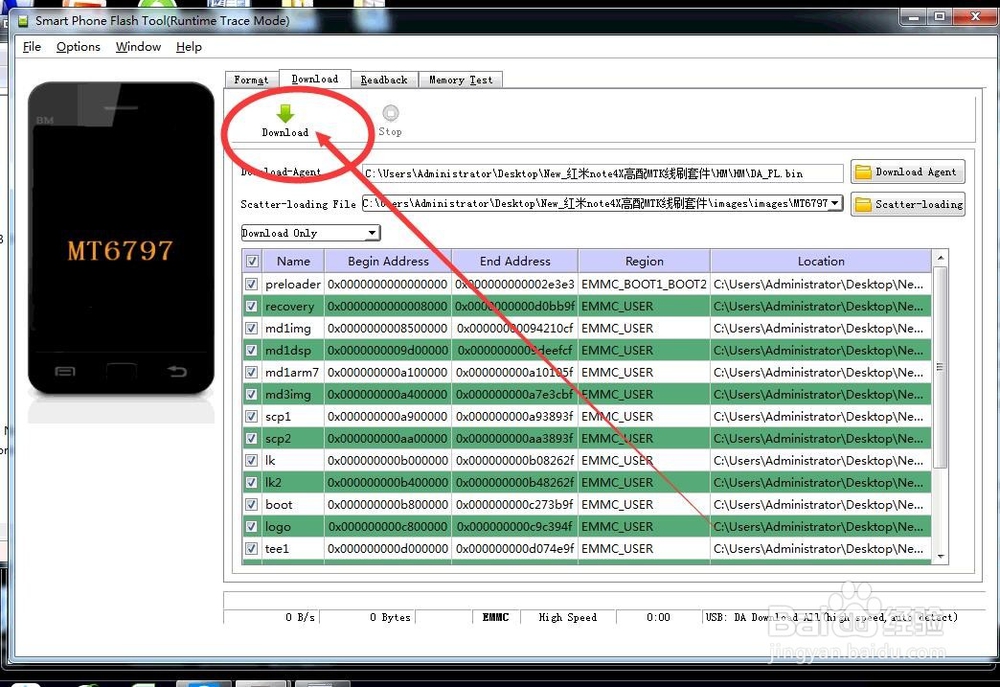The image size is (1000, 687).
Task: Switch to the Memory Test tab
Action: 460,80
